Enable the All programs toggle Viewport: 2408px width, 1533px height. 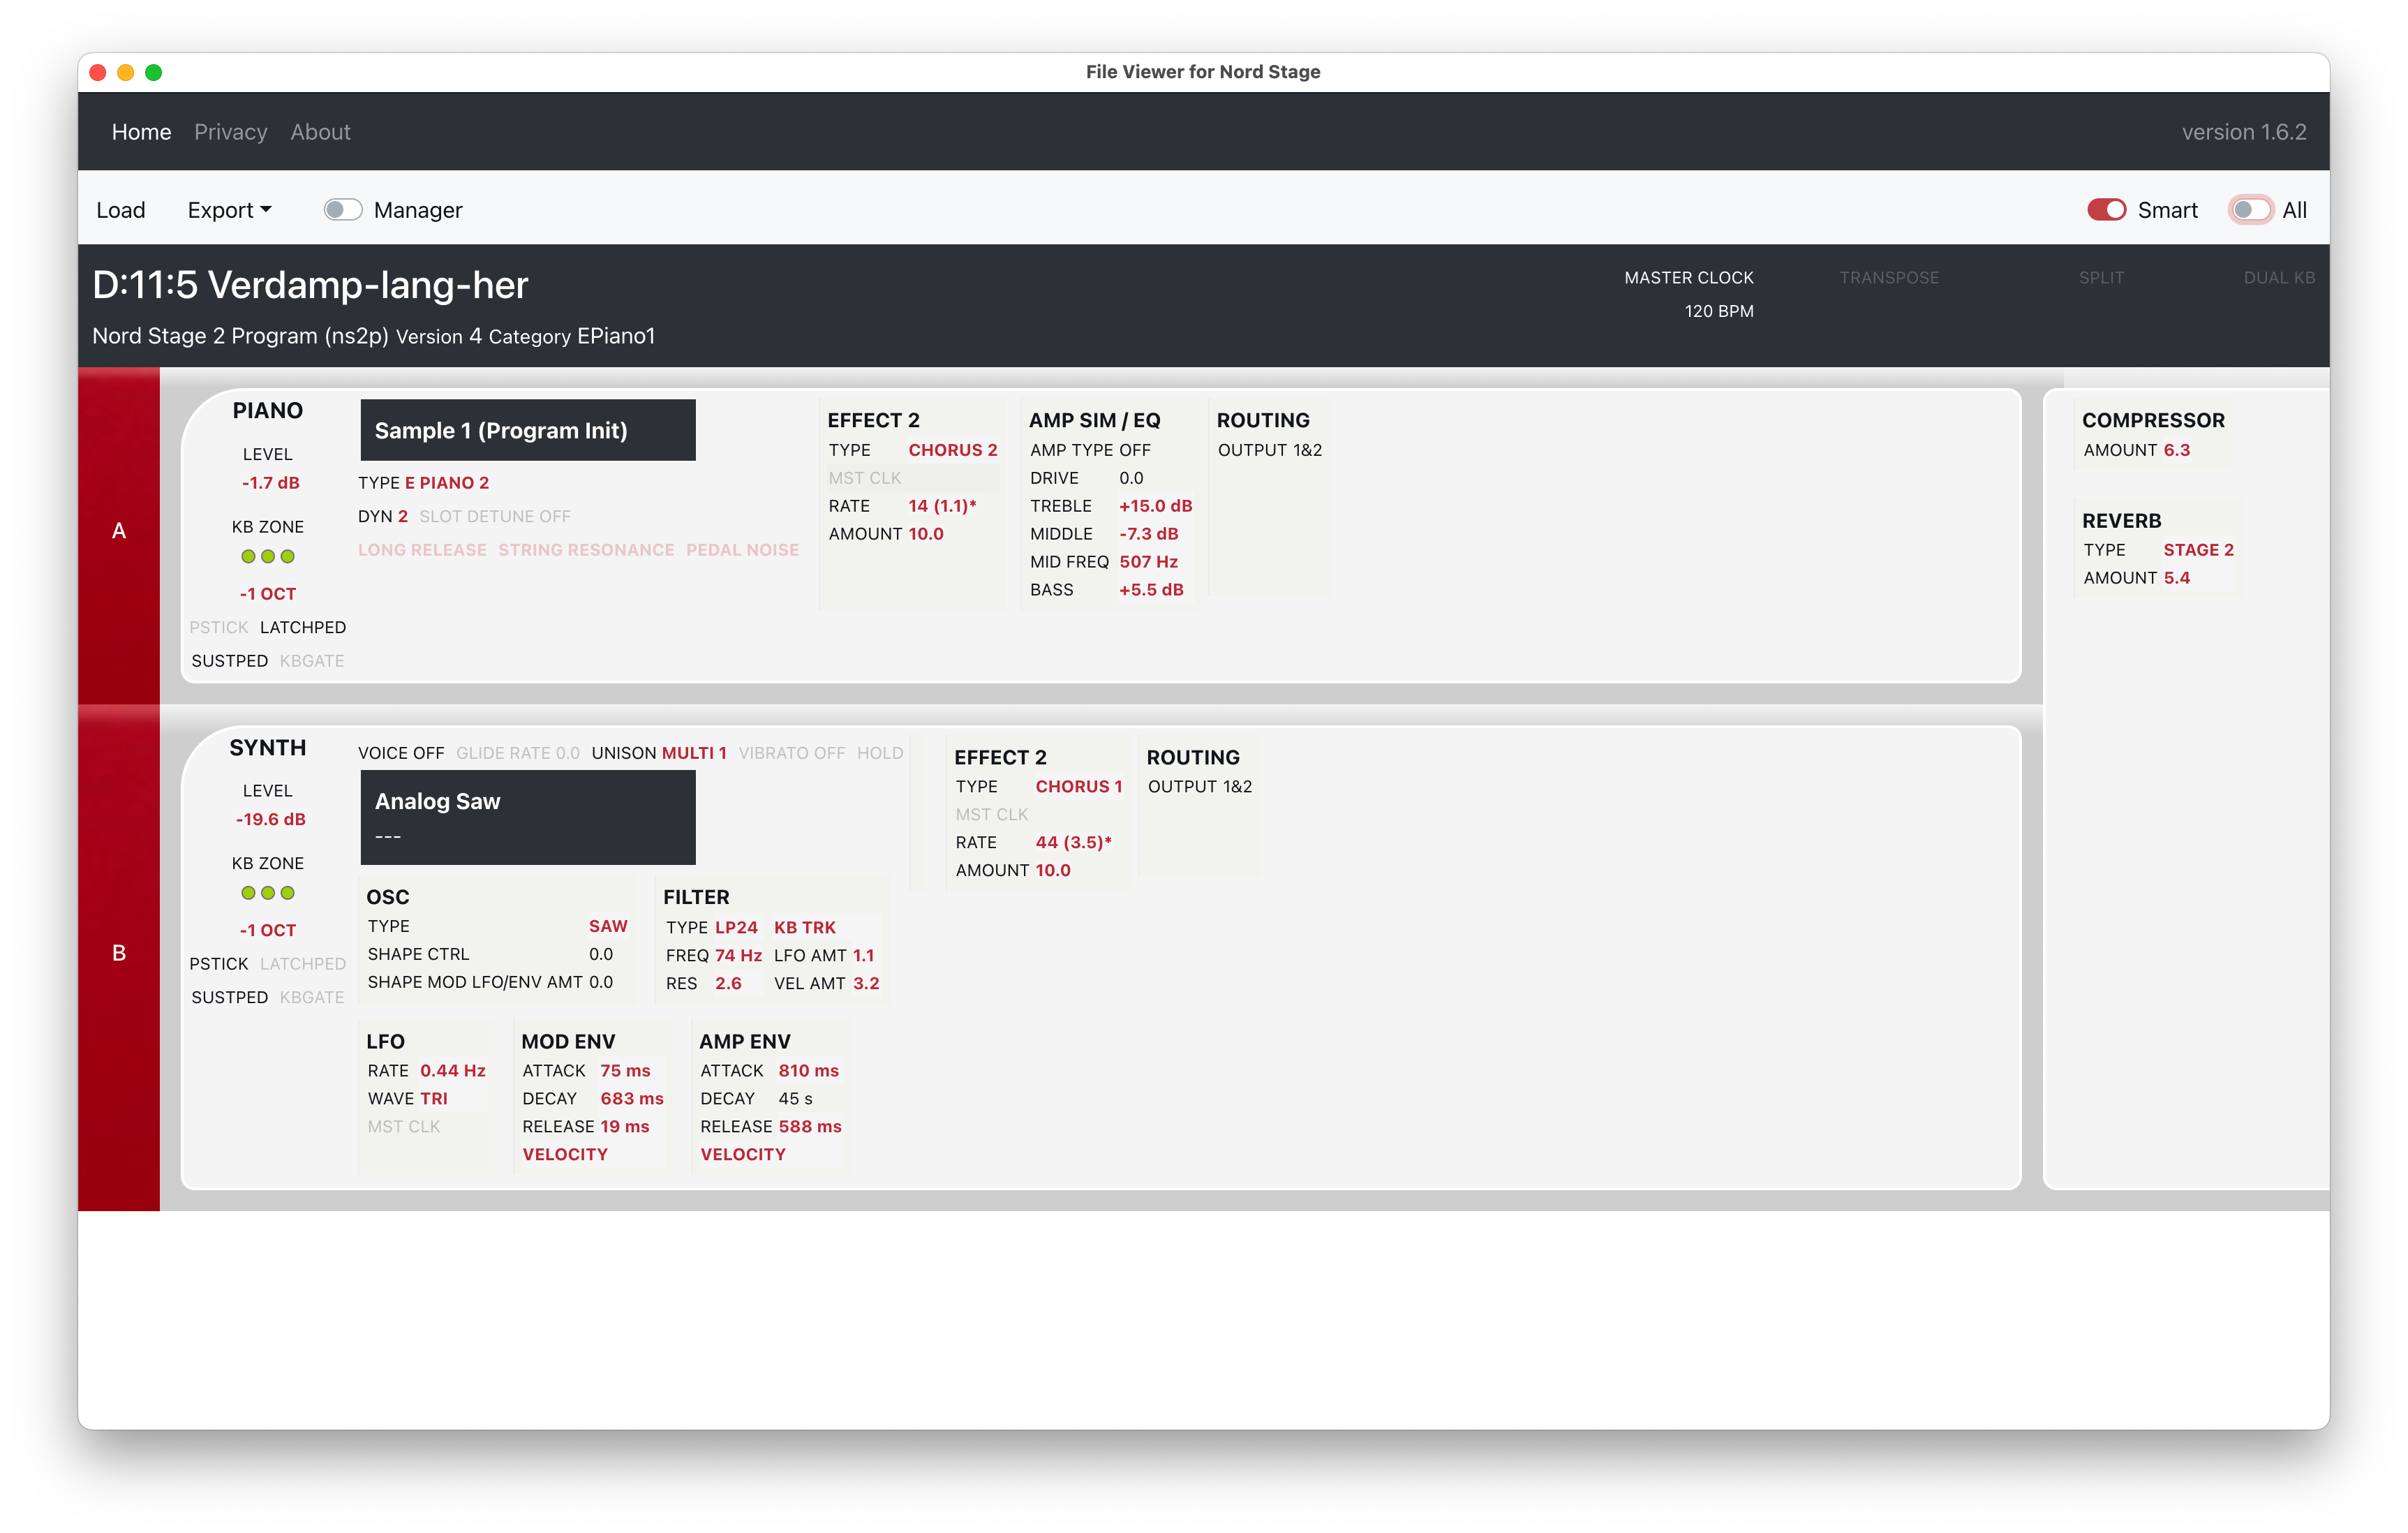[x=2251, y=209]
